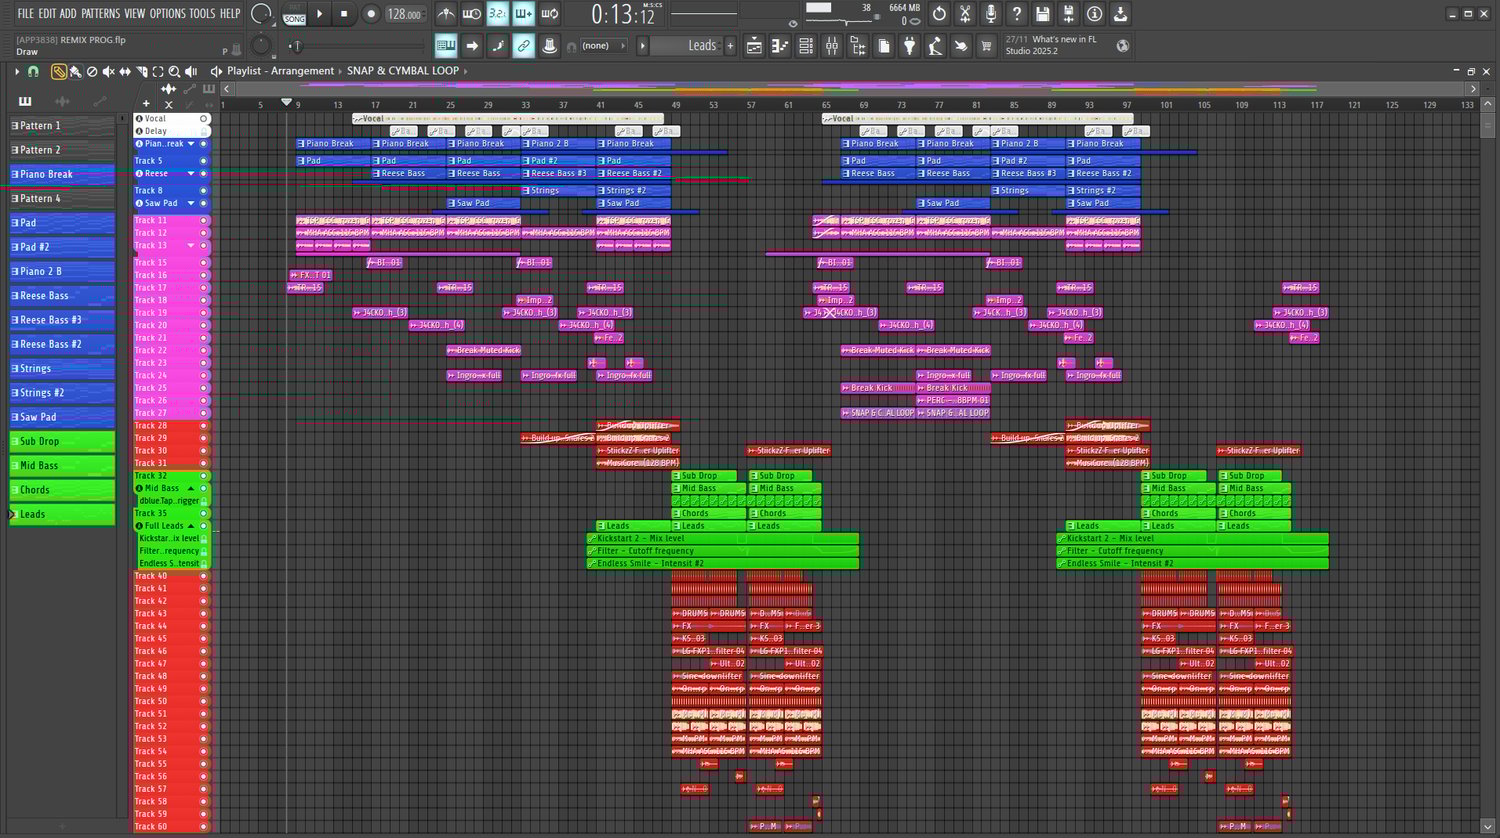This screenshot has width=1500, height=838.
Task: Collapse the Pian..reak track group arrow
Action: point(191,144)
